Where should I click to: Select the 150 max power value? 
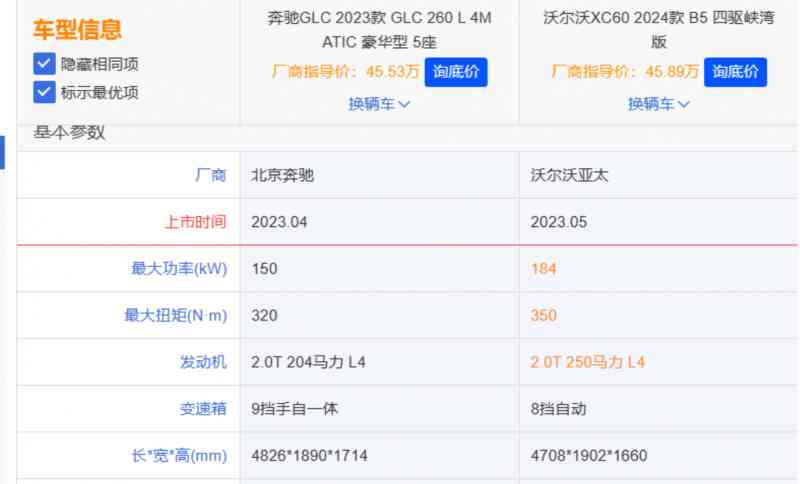(x=264, y=269)
